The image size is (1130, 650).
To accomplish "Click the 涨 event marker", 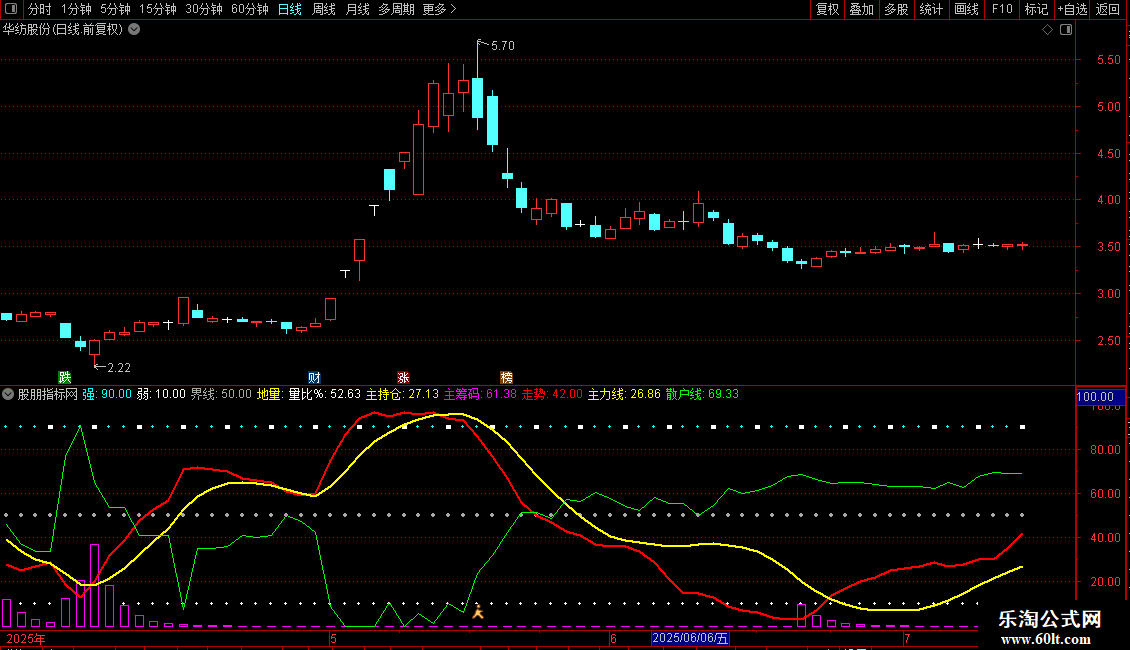I will pyautogui.click(x=404, y=378).
